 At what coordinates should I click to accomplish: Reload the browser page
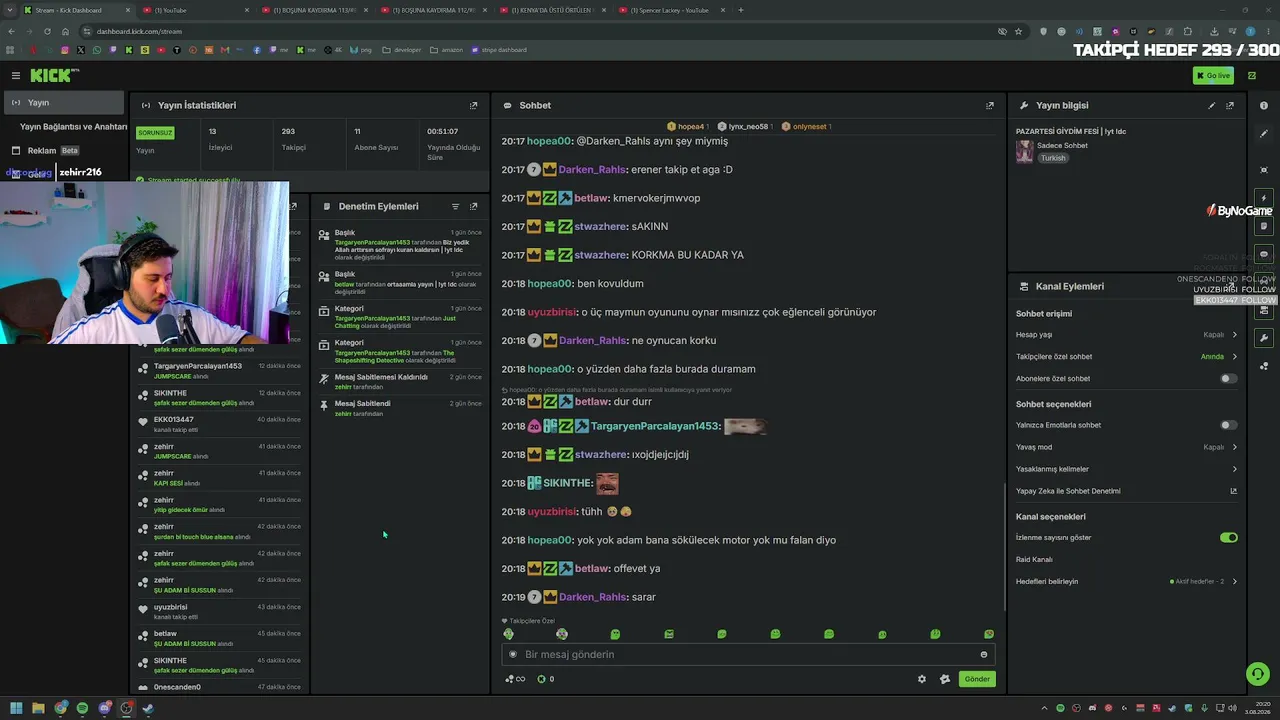49,31
